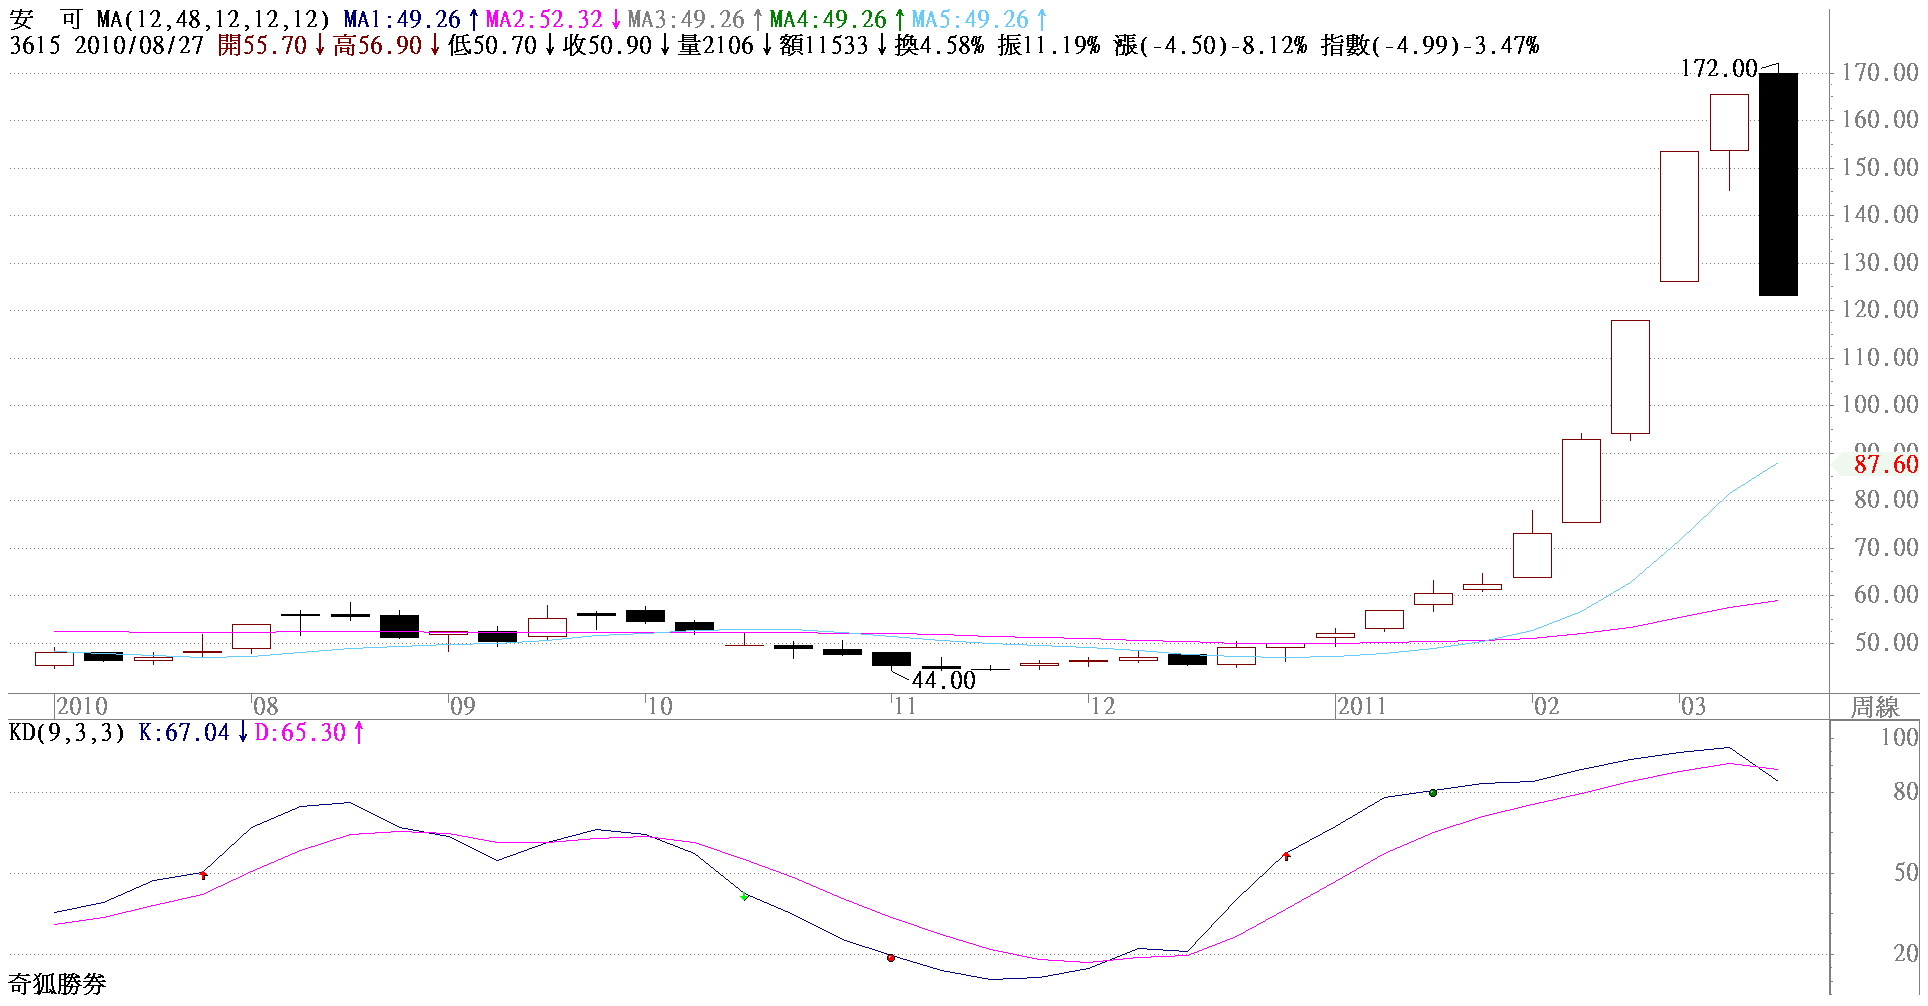Click the green diamond marker on the falling K line
1928x1006 pixels.
pos(744,896)
